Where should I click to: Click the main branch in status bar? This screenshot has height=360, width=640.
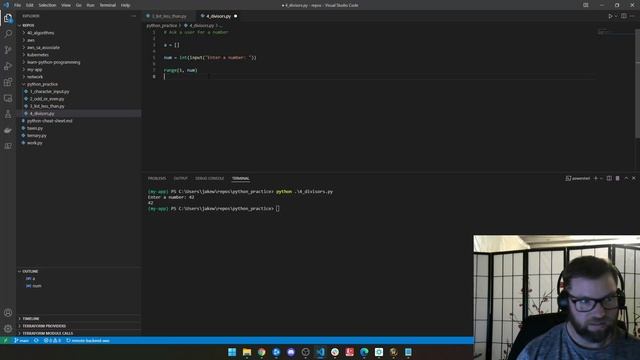[x=21, y=340]
